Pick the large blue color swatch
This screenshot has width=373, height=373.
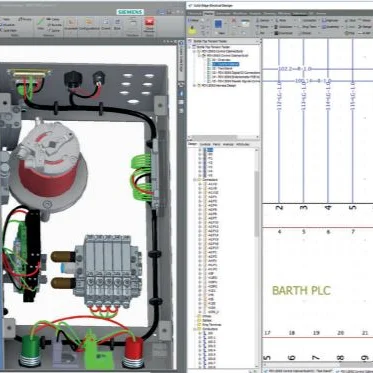tap(218, 24)
